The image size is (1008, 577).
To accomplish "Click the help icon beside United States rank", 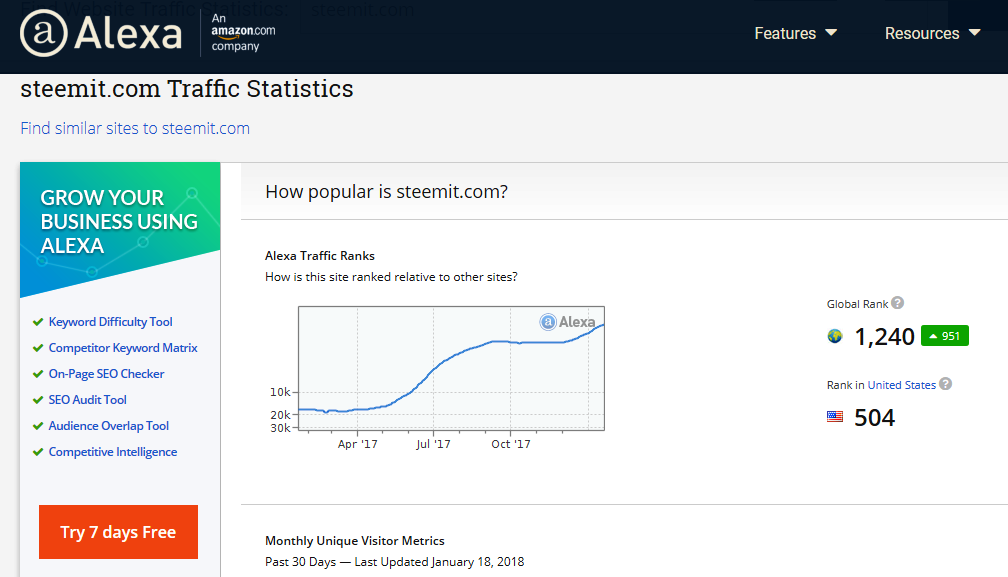I will [x=945, y=384].
